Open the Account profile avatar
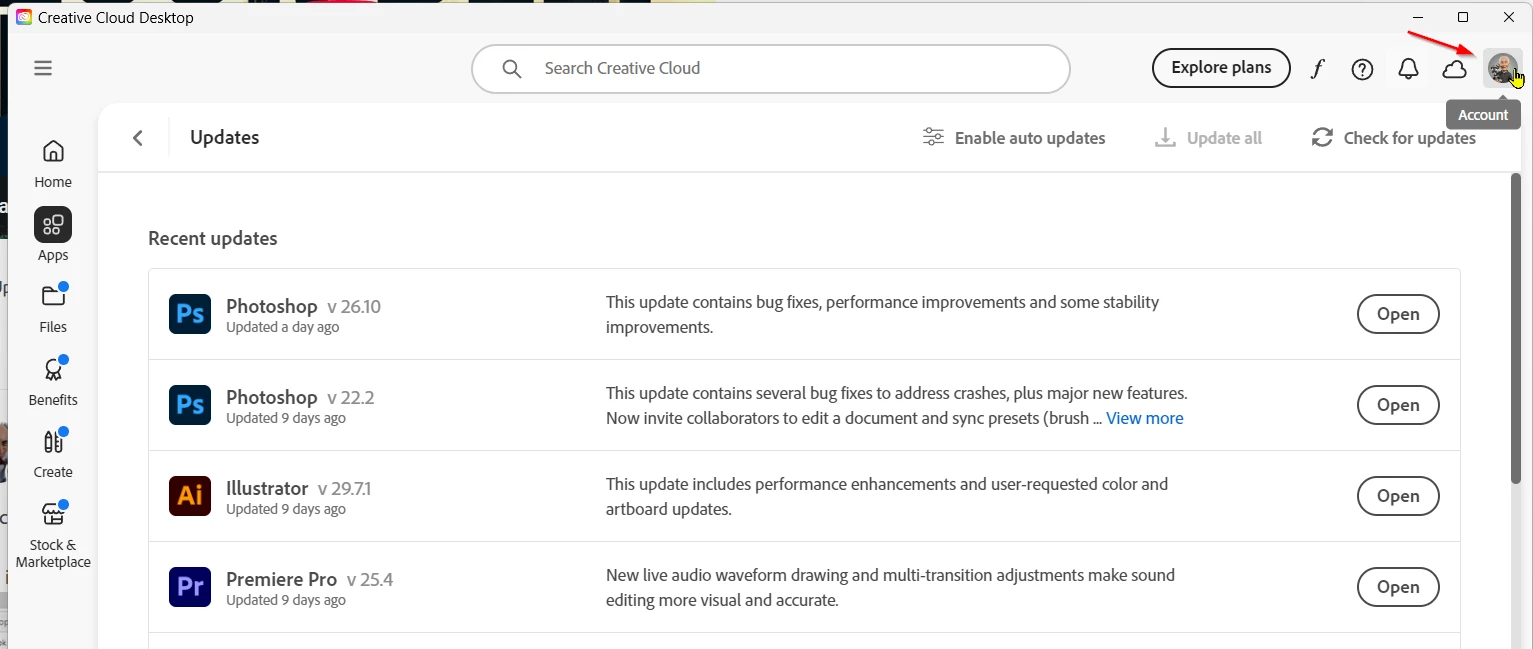 [1502, 68]
